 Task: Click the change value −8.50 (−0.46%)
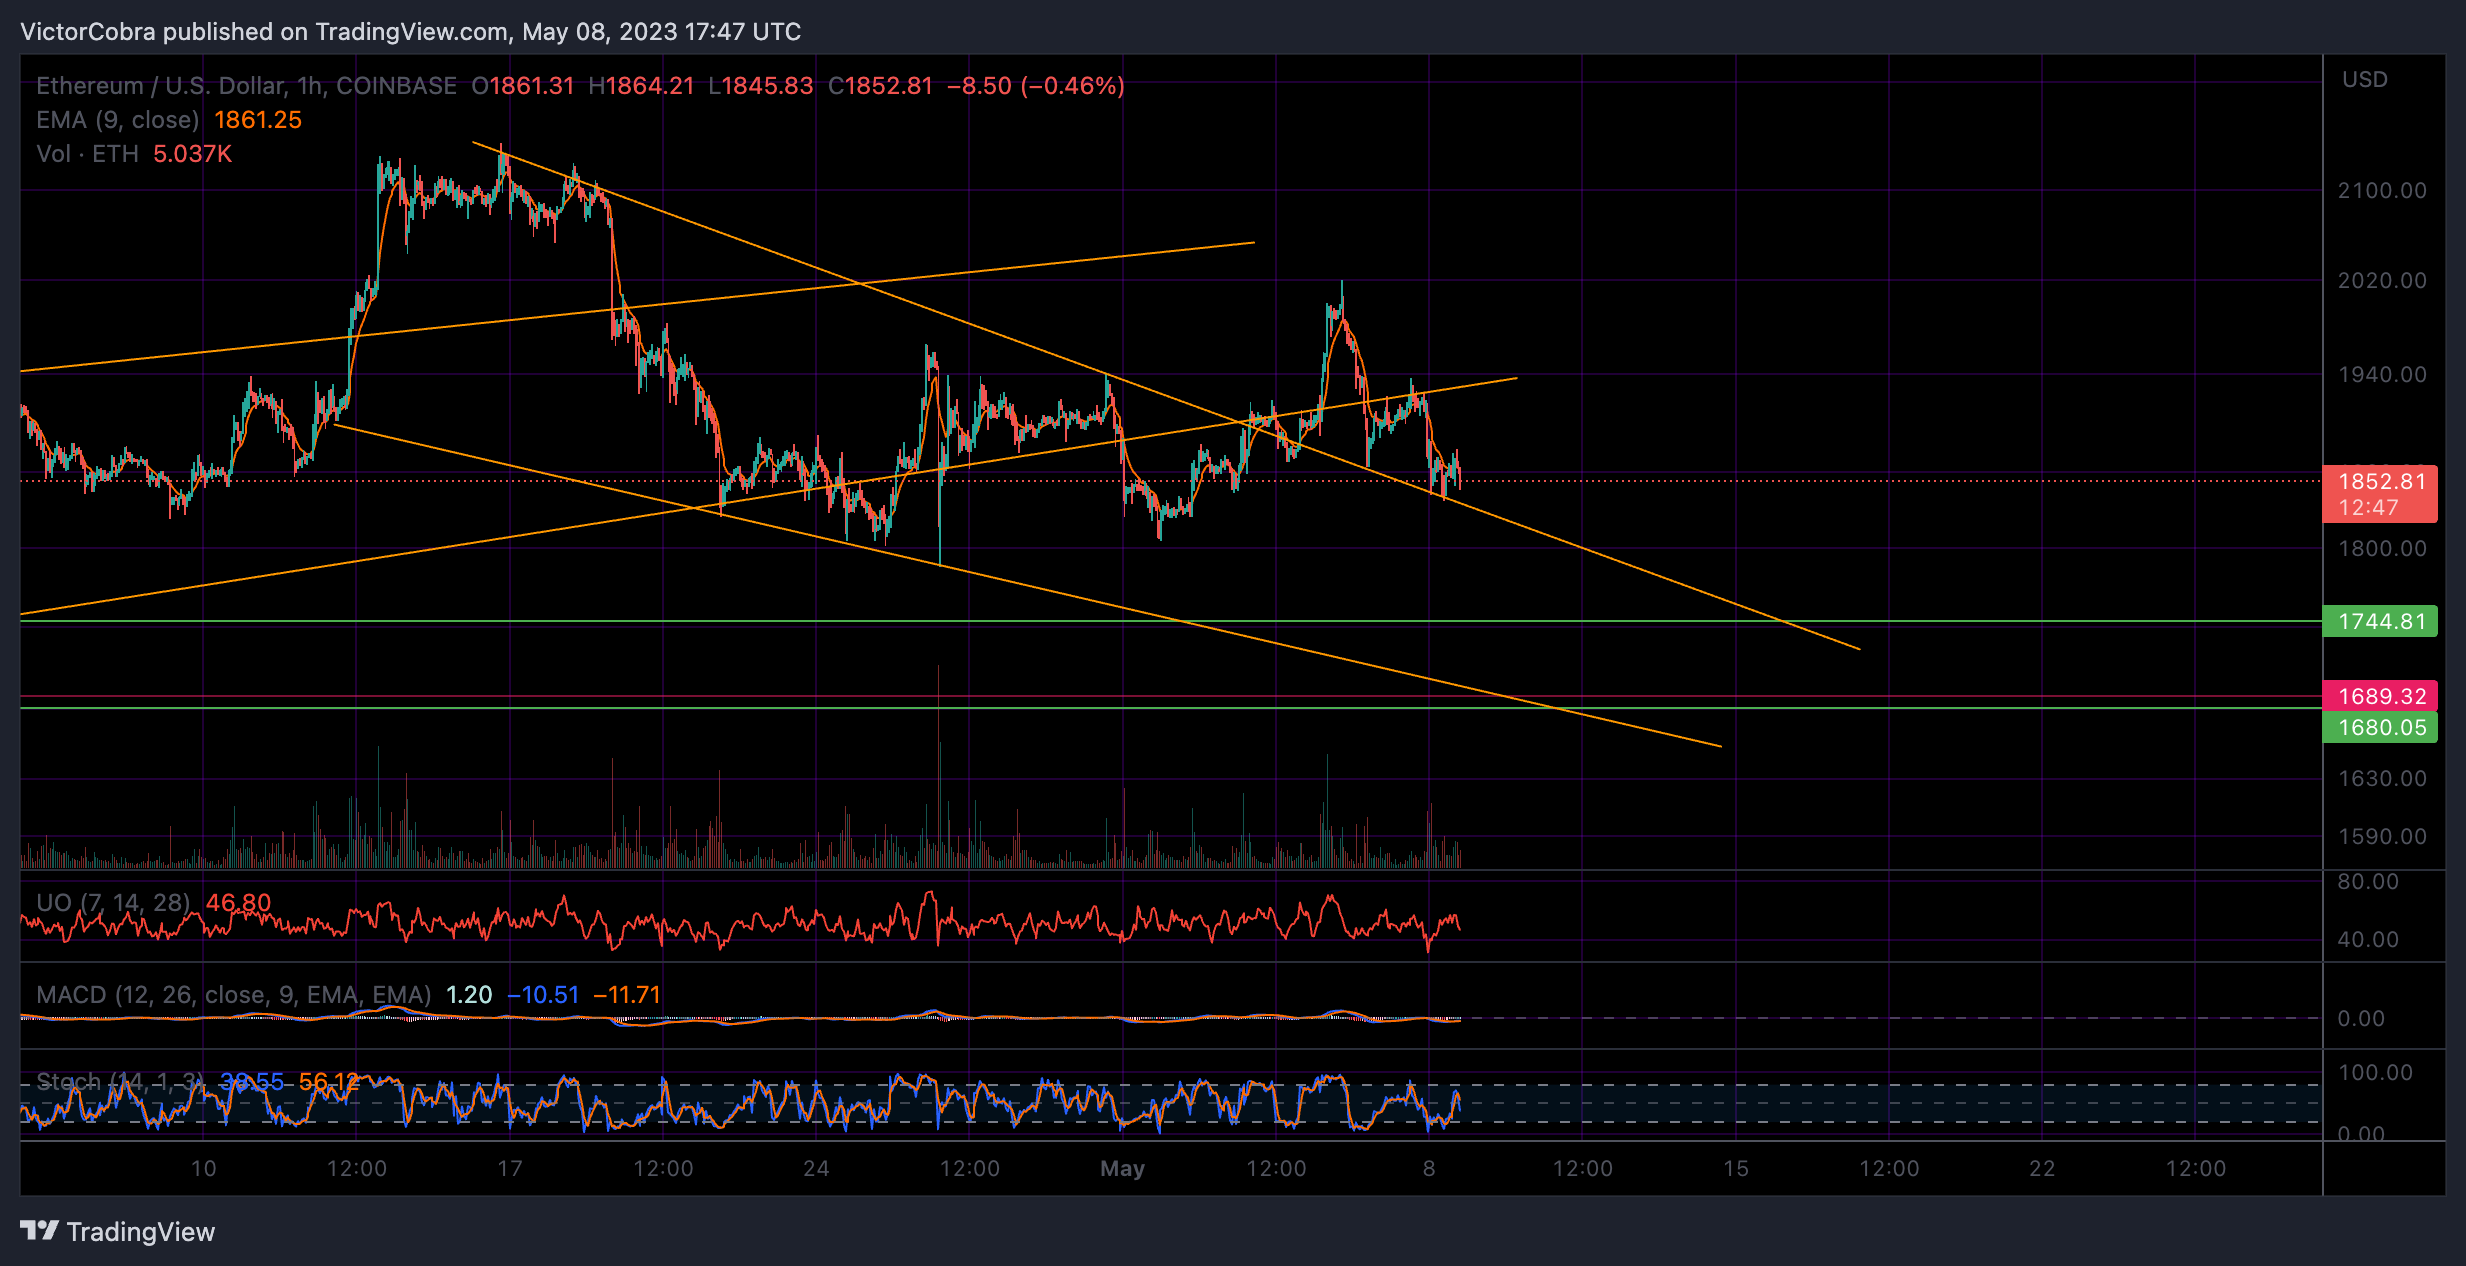[x=1036, y=86]
